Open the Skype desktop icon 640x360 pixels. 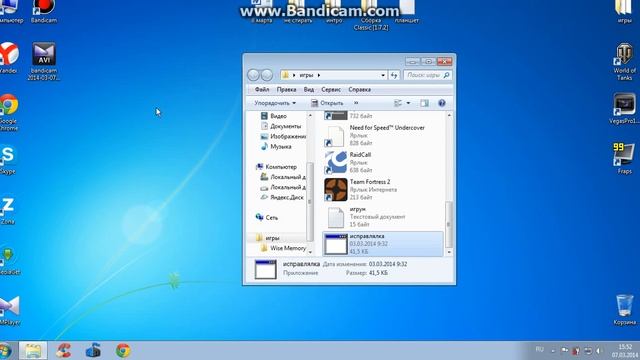click(x=7, y=160)
